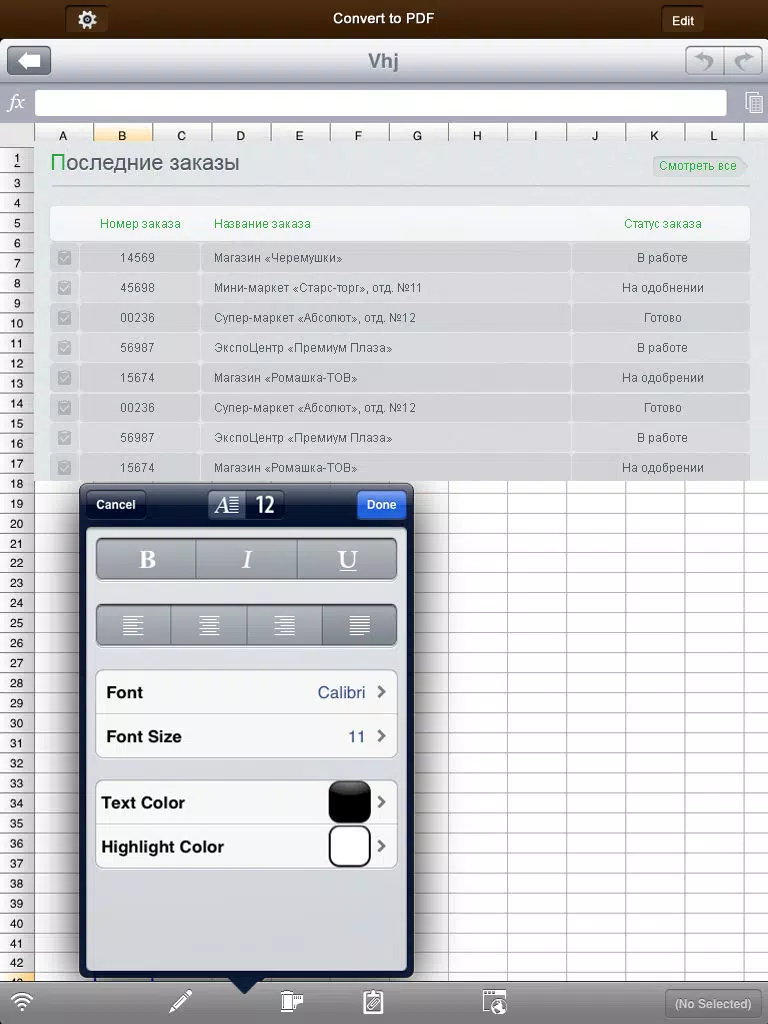Toggle Bold formatting
Viewport: 768px width, 1024px height.
click(147, 560)
